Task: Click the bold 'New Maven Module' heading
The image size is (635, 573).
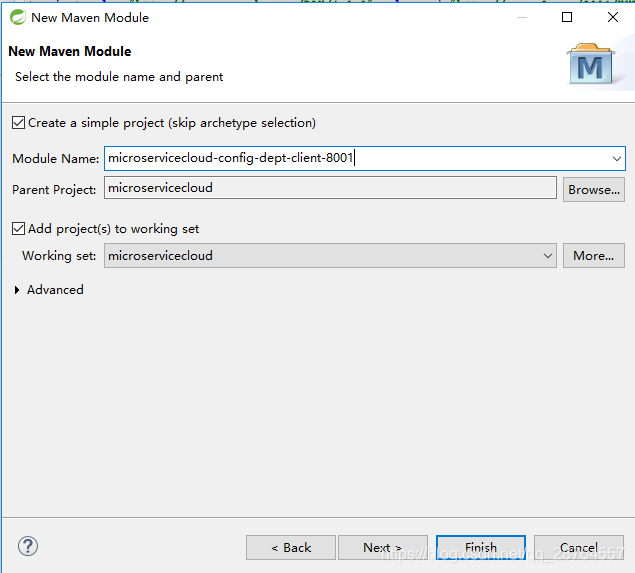Action: point(70,51)
